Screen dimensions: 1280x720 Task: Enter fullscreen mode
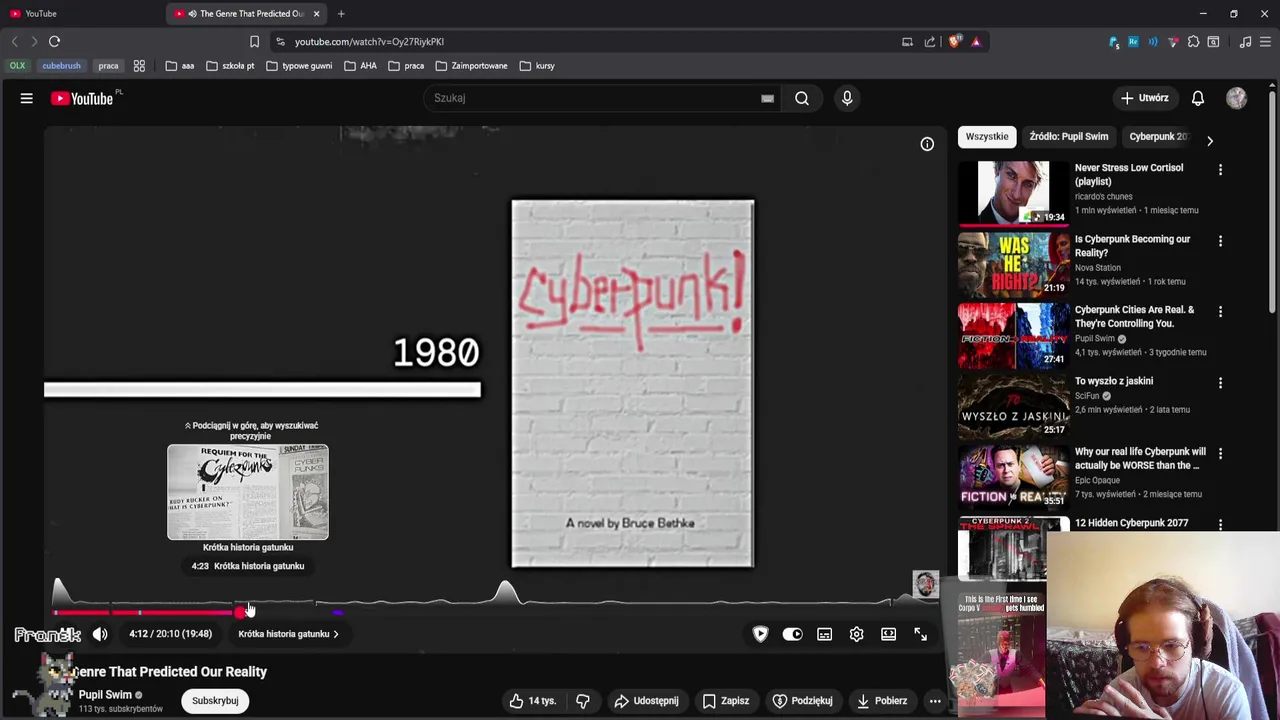tap(920, 634)
